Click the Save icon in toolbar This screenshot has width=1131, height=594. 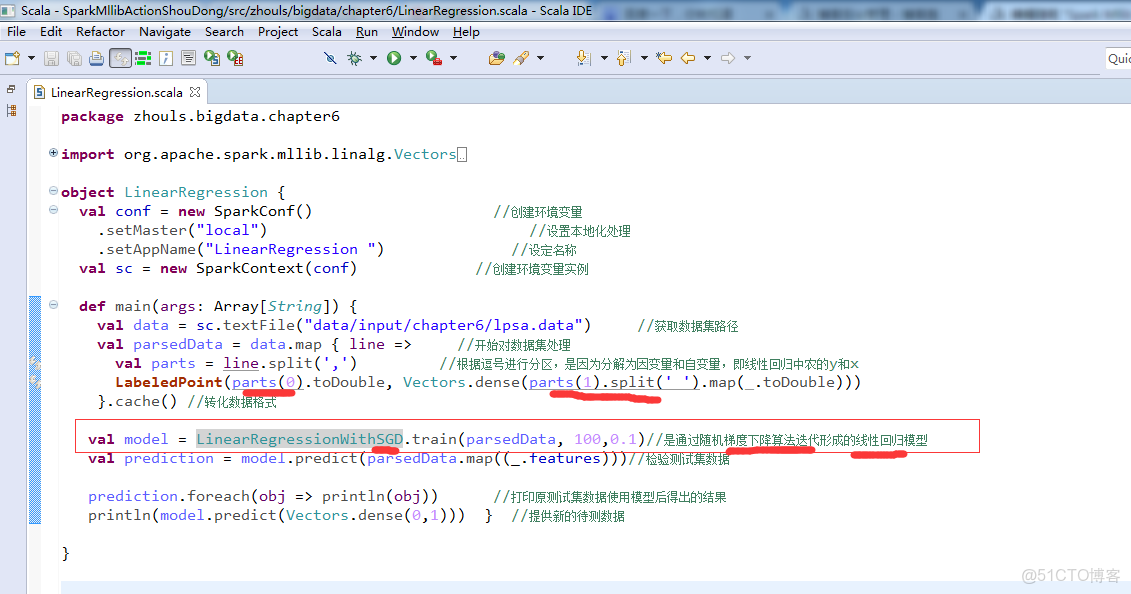[51, 58]
